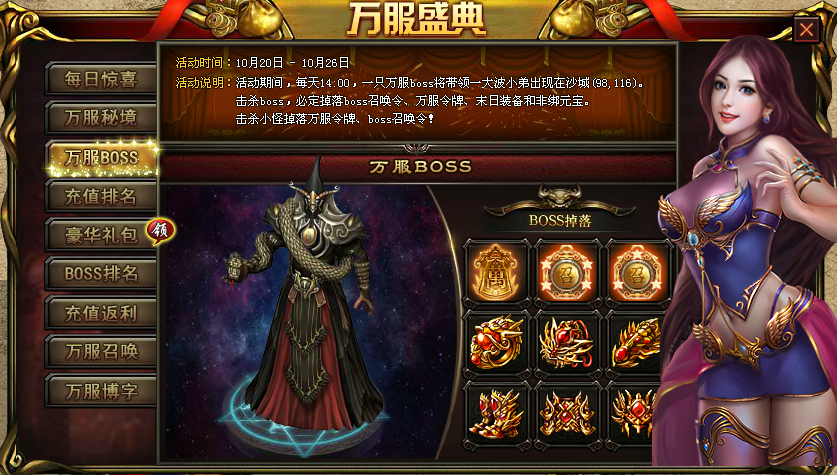Open the 万服博字 tab
The image size is (837, 475).
tap(101, 391)
